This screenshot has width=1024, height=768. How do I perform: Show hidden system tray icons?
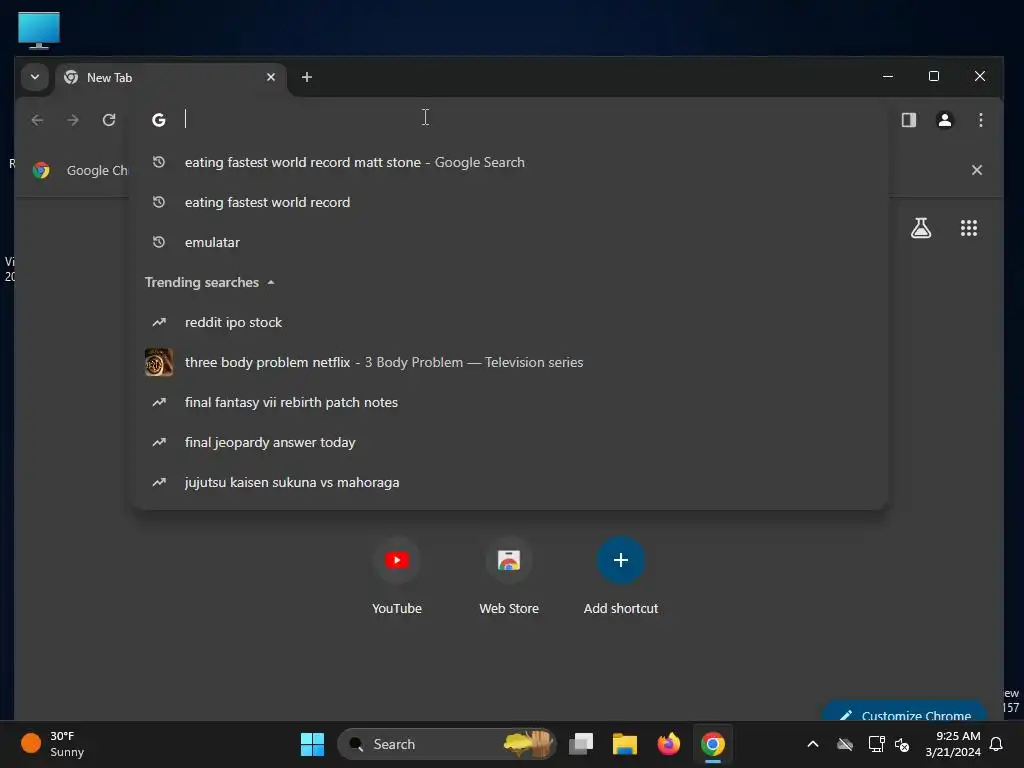click(x=812, y=744)
